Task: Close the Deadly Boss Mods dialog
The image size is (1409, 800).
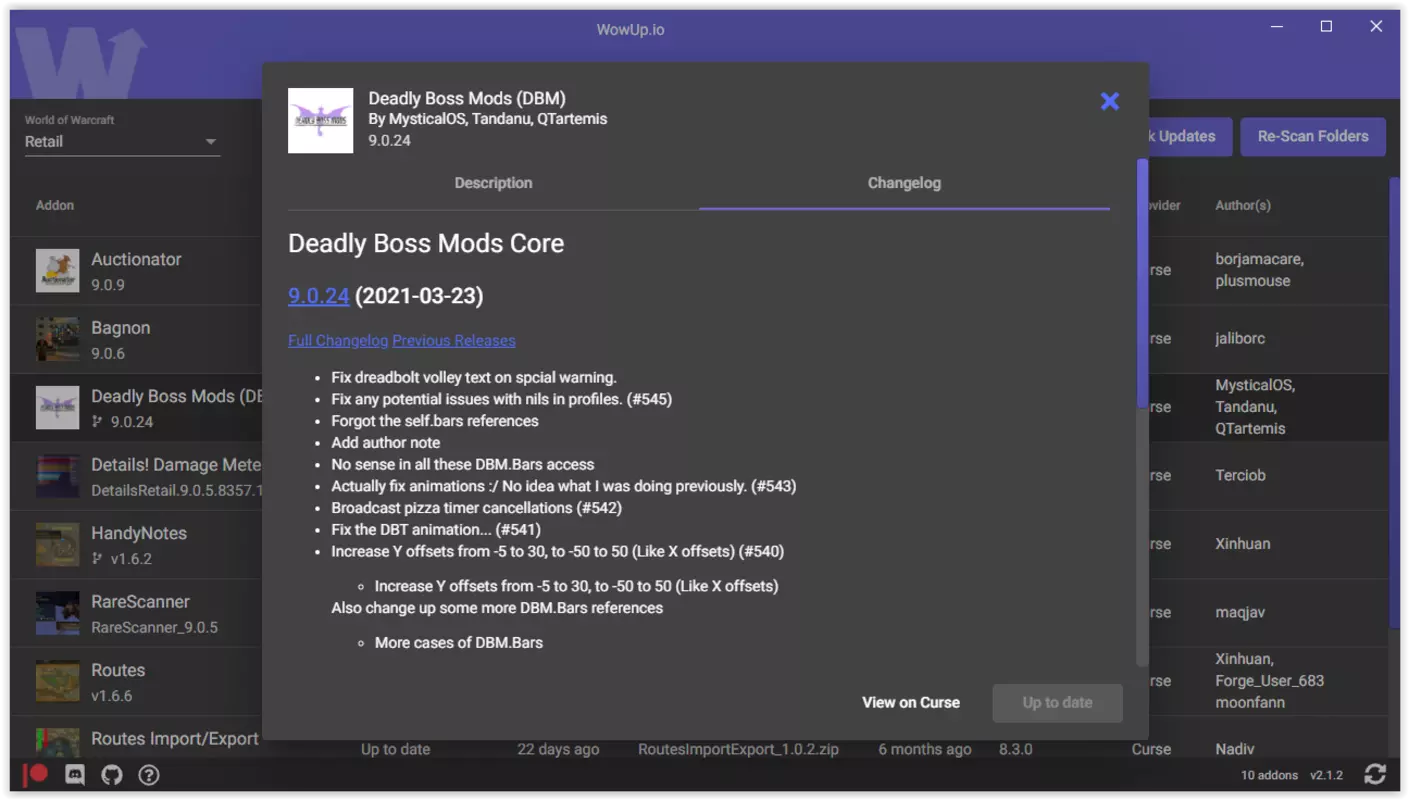Action: click(x=1109, y=101)
